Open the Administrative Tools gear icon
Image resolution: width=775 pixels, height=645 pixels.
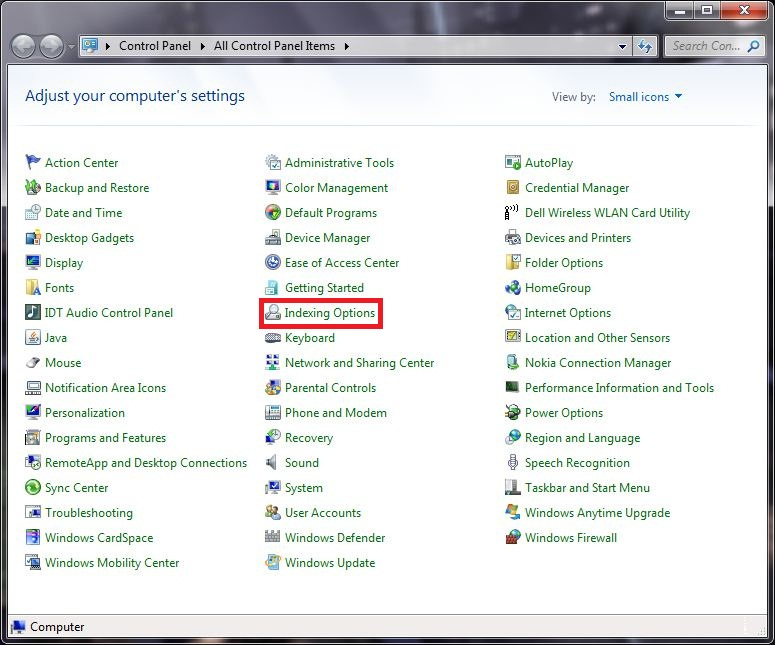[x=272, y=162]
